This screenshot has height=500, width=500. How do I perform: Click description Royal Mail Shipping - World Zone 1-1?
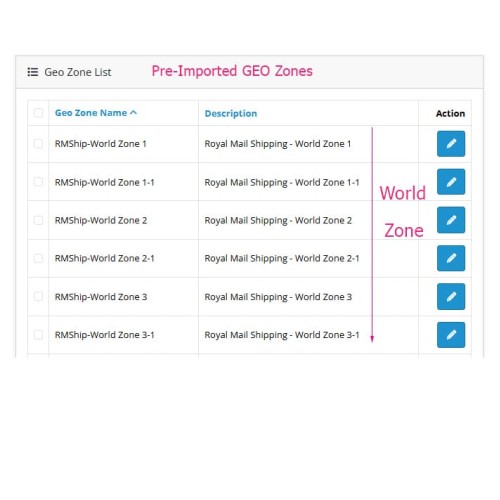coord(282,183)
